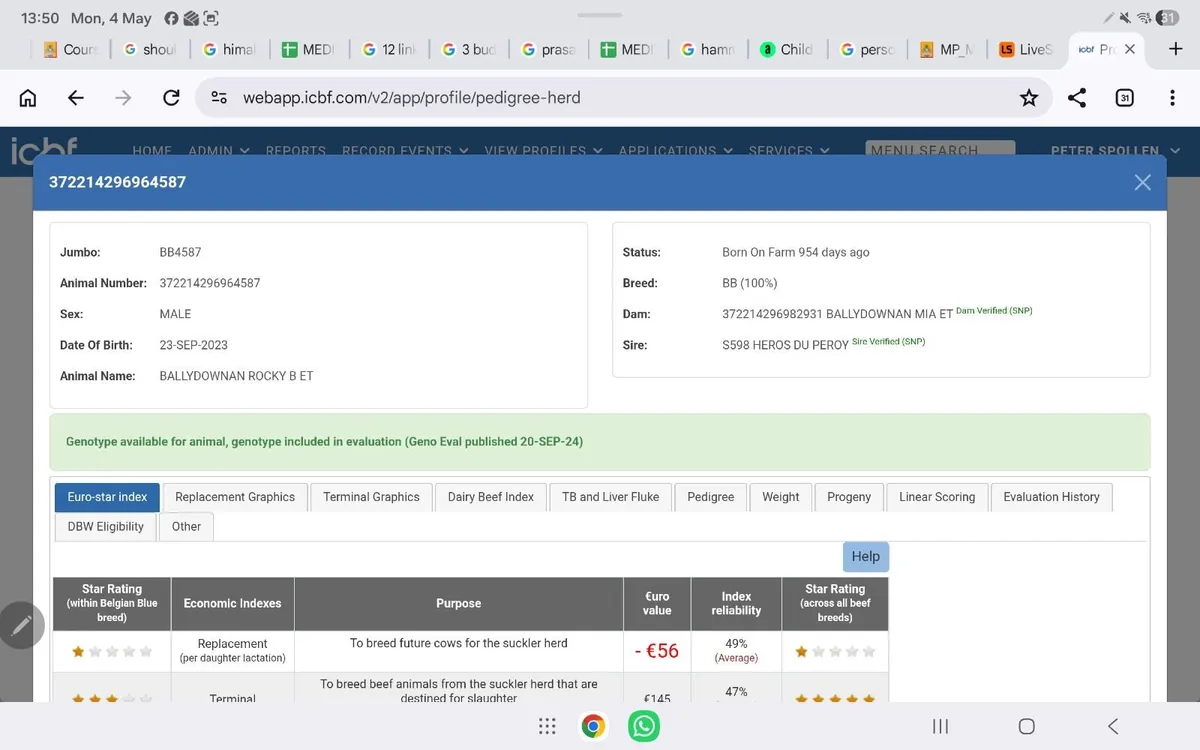This screenshot has width=1200, height=750.
Task: Click the Wi-Fi status icon
Action: click(x=1144, y=18)
